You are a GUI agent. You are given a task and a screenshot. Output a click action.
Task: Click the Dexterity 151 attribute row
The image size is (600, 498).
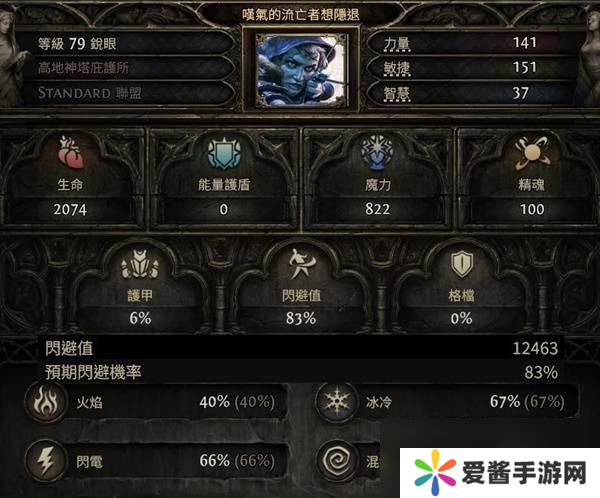pos(473,68)
